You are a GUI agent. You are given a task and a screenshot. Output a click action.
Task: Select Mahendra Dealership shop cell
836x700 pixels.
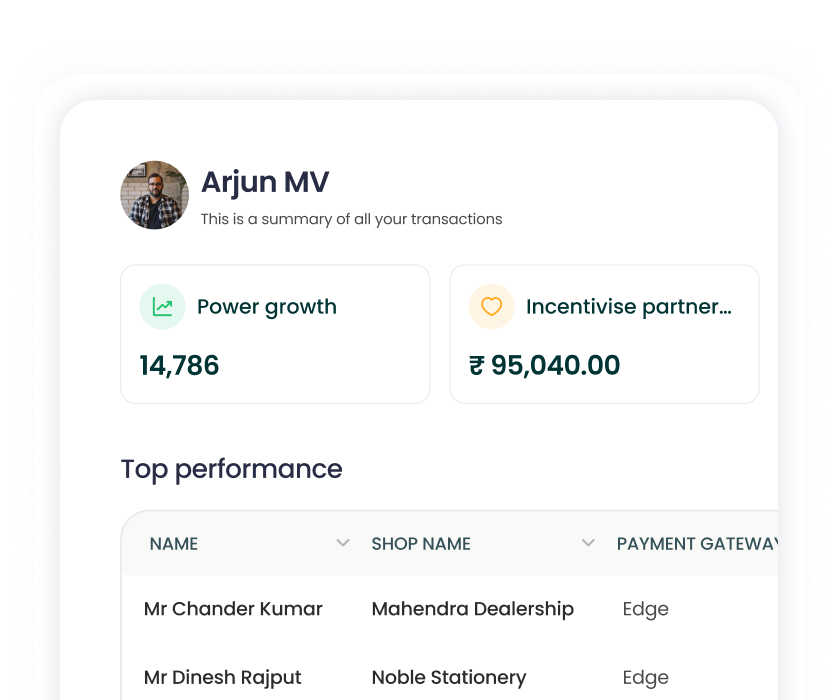472,609
